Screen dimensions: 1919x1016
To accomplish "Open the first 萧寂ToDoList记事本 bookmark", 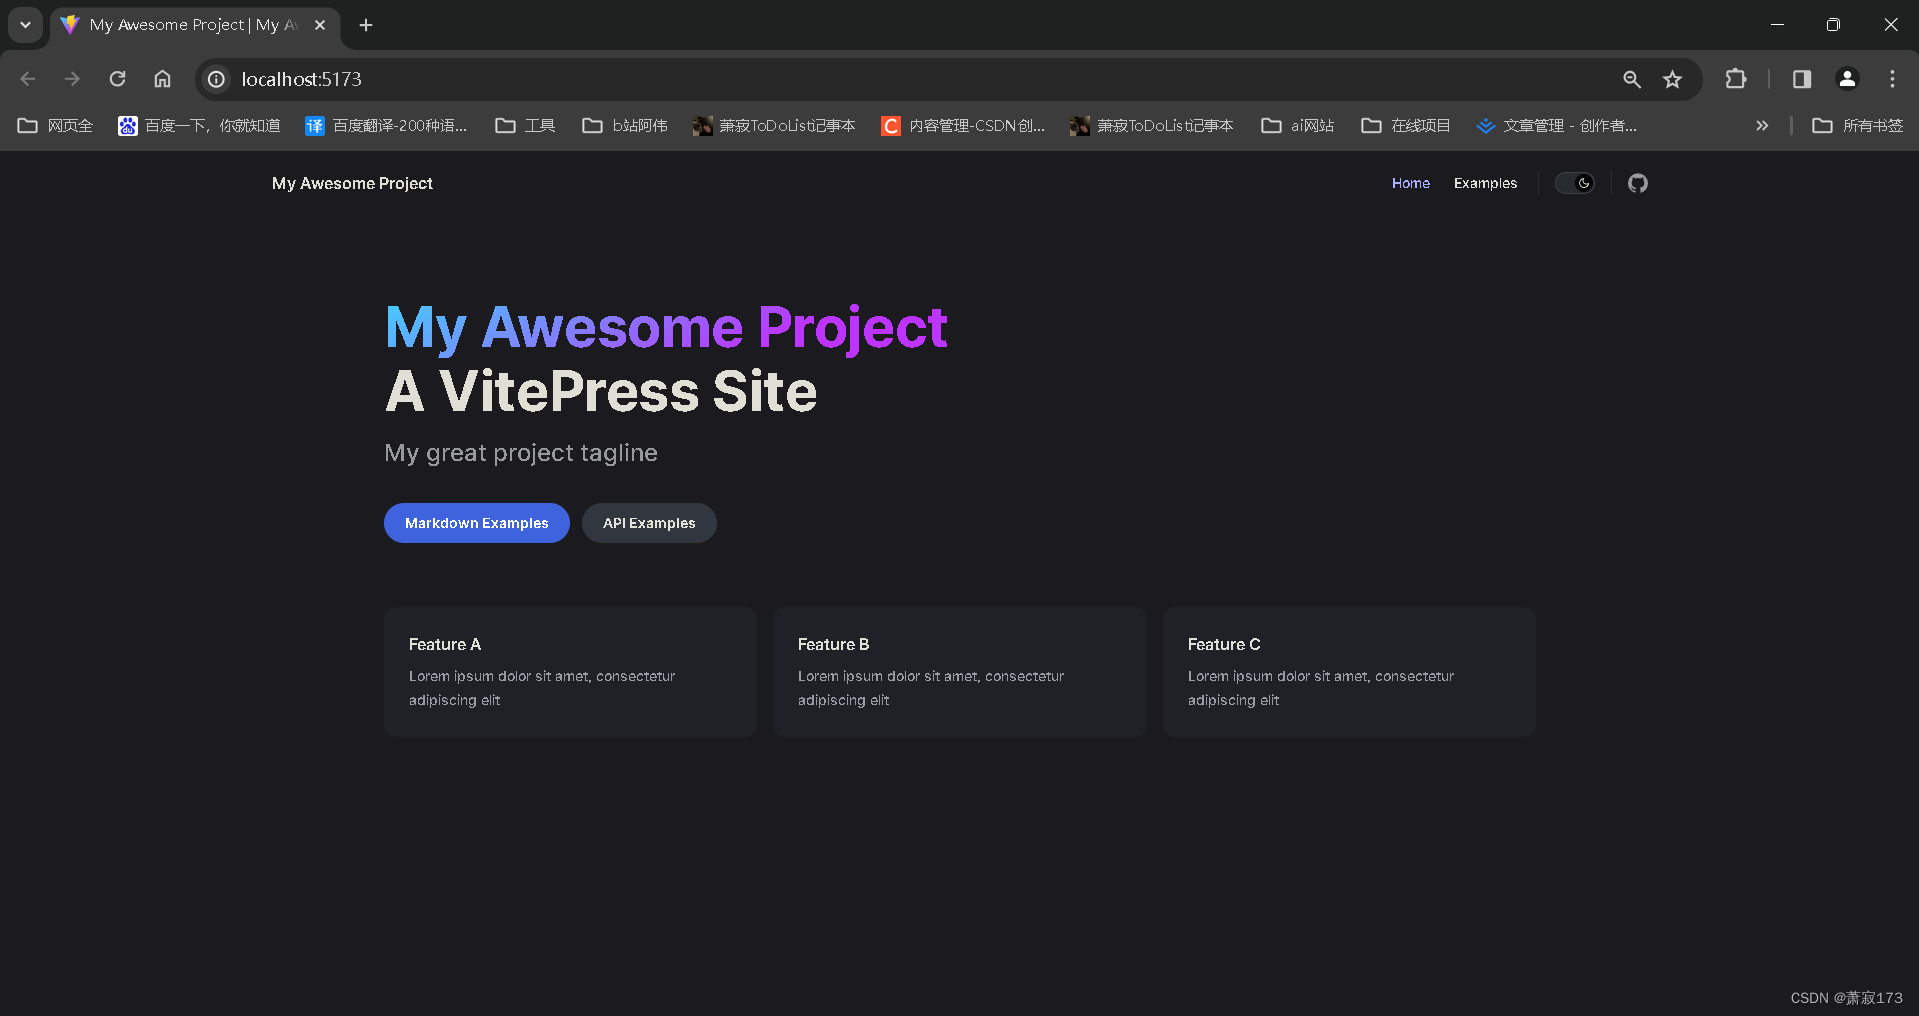I will click(x=774, y=125).
